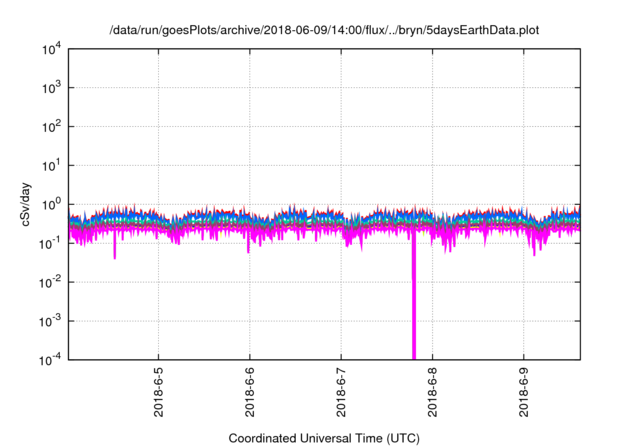The width and height of the screenshot is (640, 448).
Task: Click the 10^0 y-axis tick label
Action: (x=52, y=204)
